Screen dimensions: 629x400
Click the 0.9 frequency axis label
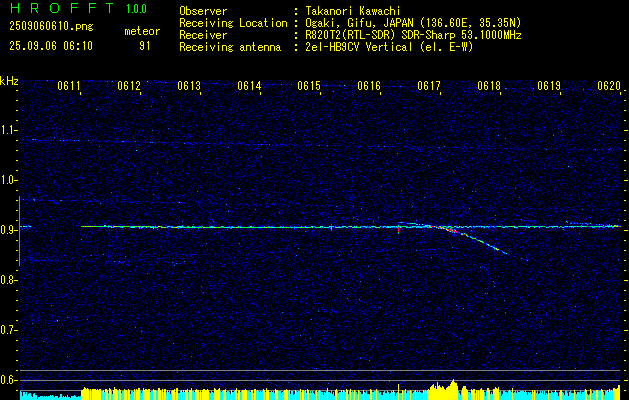9,230
